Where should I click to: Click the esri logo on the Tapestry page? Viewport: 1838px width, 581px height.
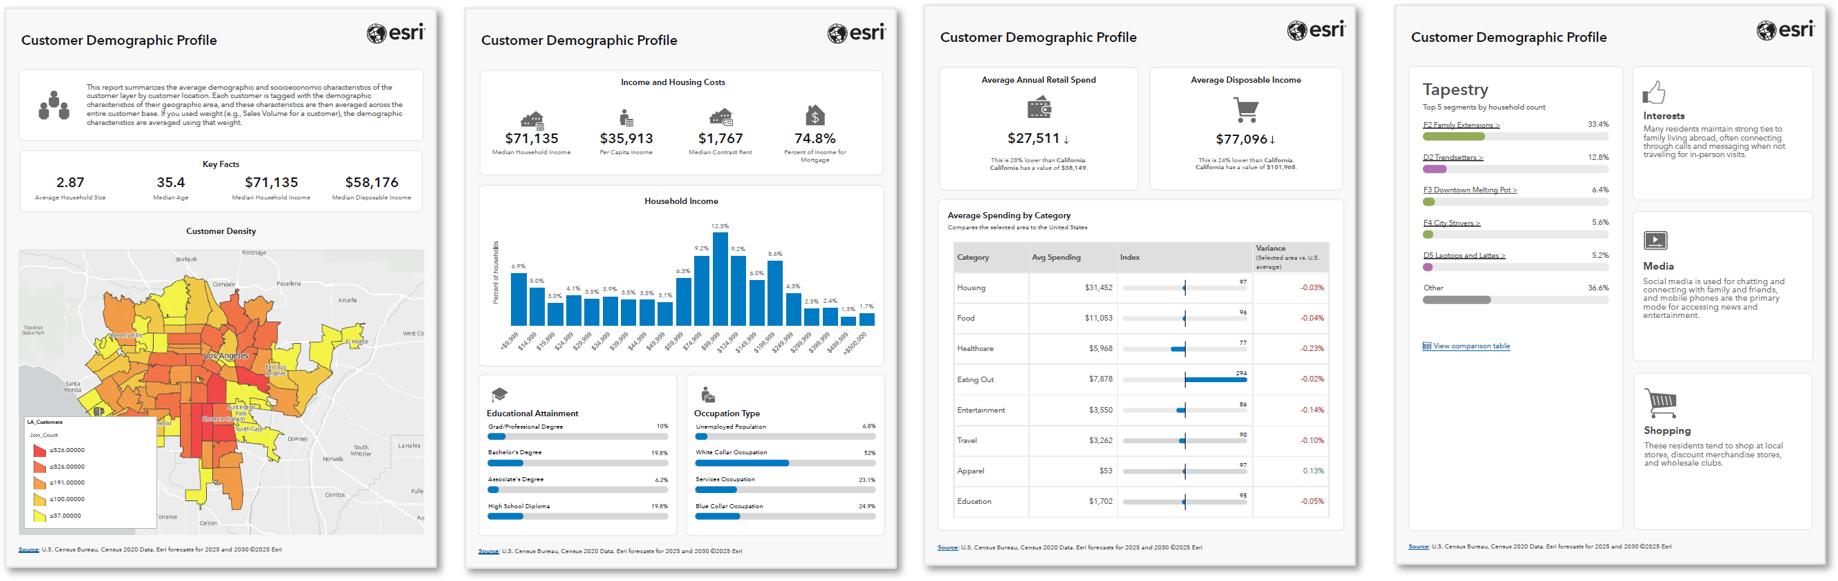1785,30
